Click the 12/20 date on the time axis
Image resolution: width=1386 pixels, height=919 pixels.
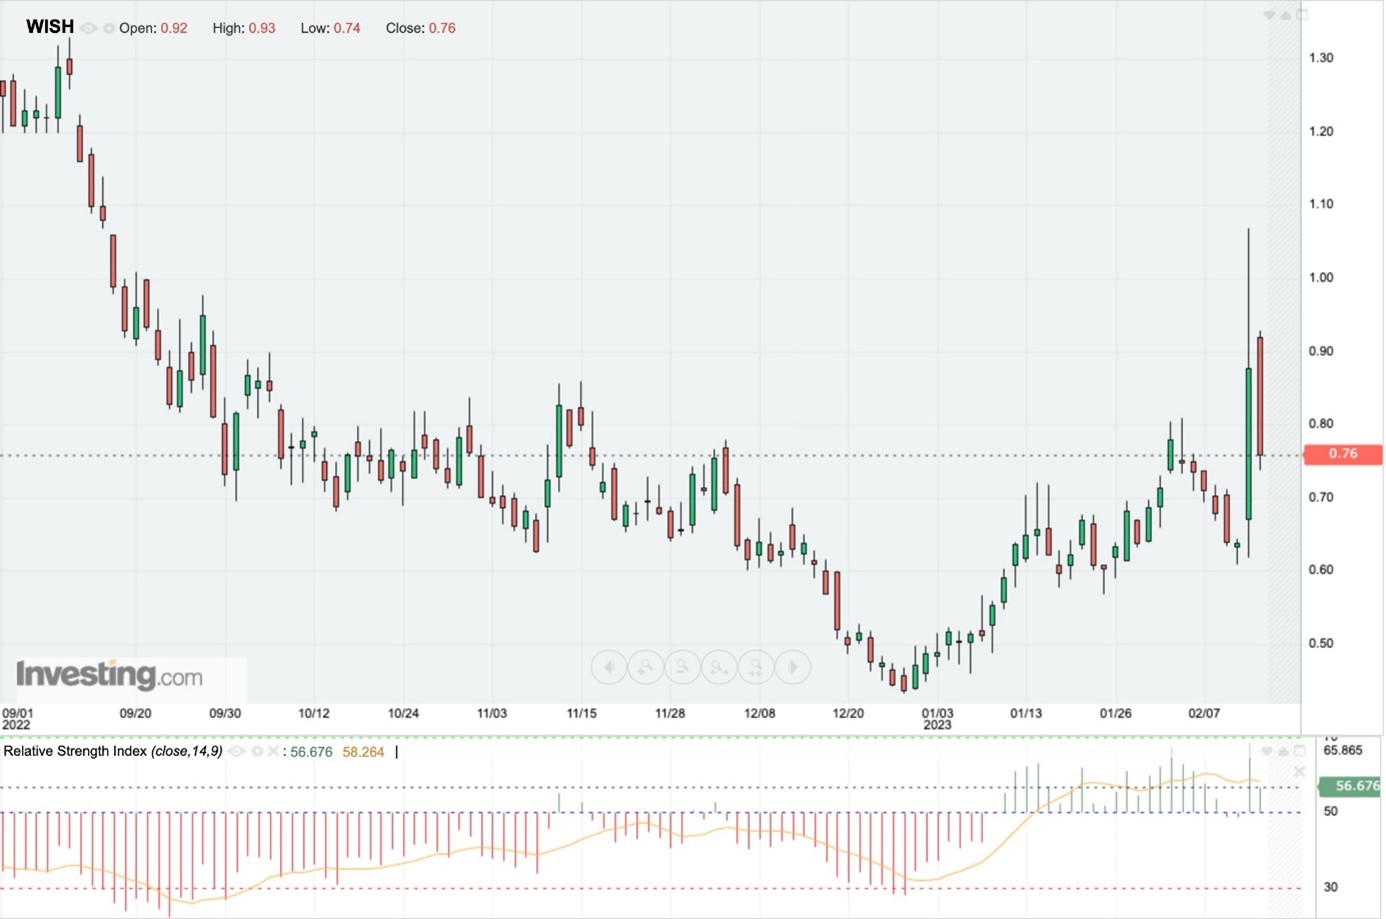coord(848,713)
